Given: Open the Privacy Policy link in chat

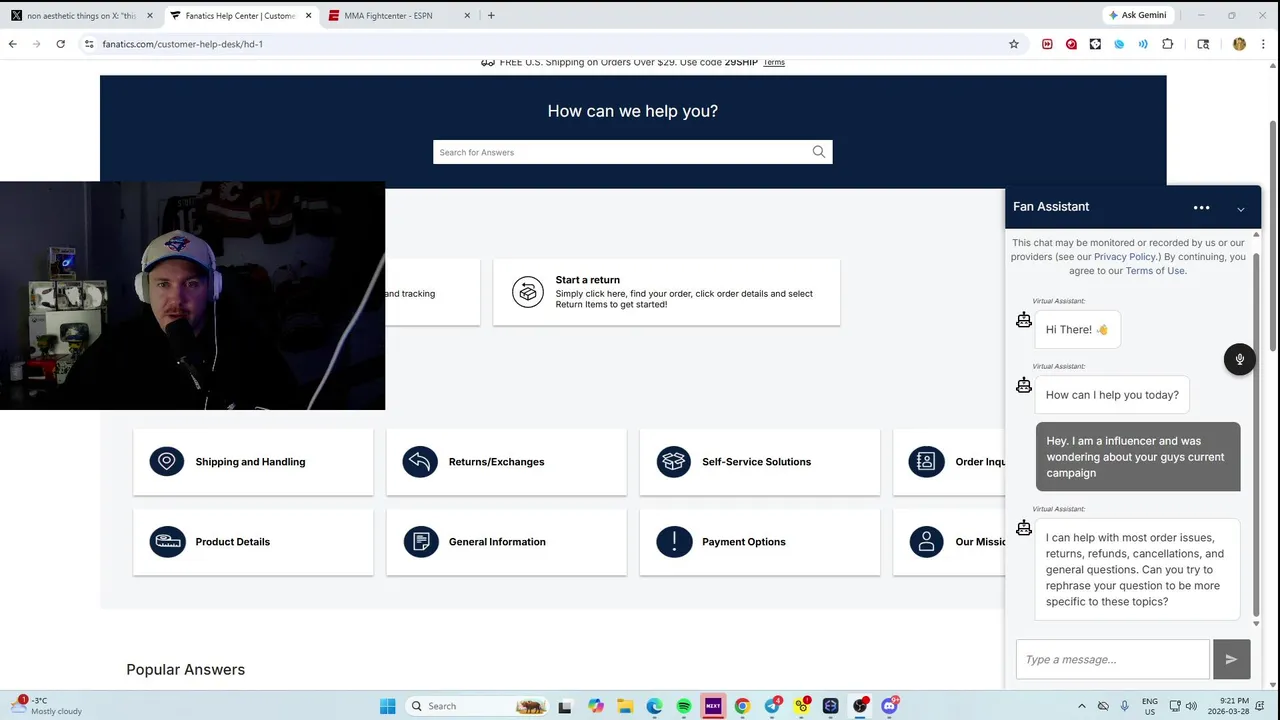Looking at the screenshot, I should coord(1125,257).
